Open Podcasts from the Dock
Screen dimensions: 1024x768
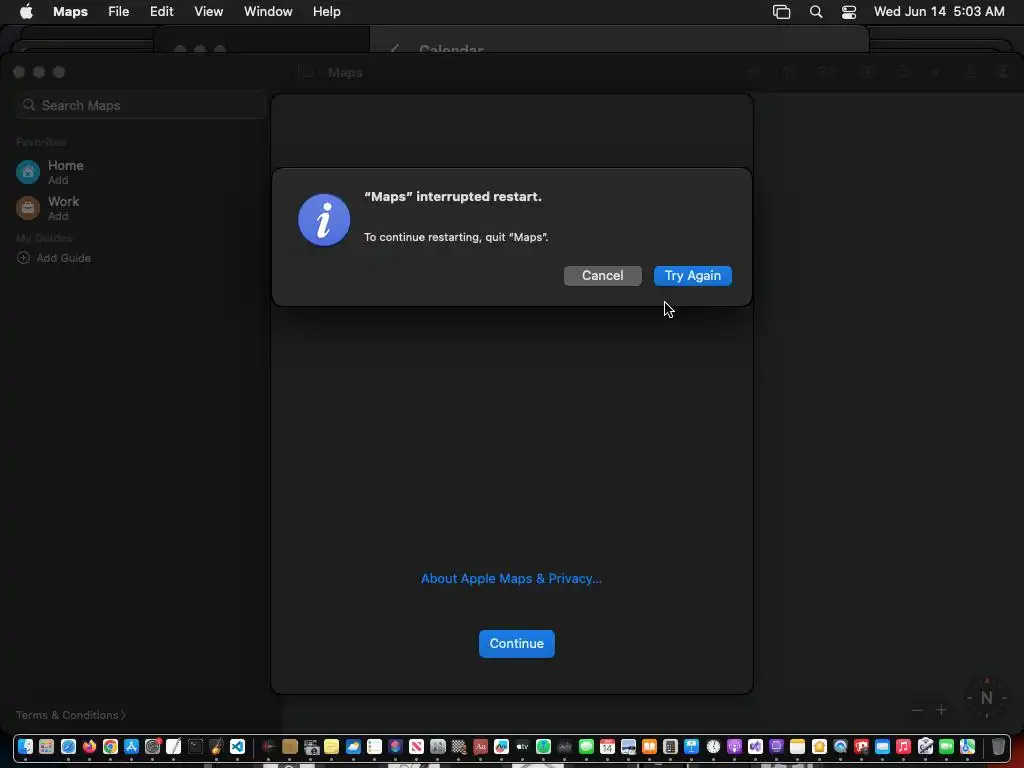coord(734,746)
